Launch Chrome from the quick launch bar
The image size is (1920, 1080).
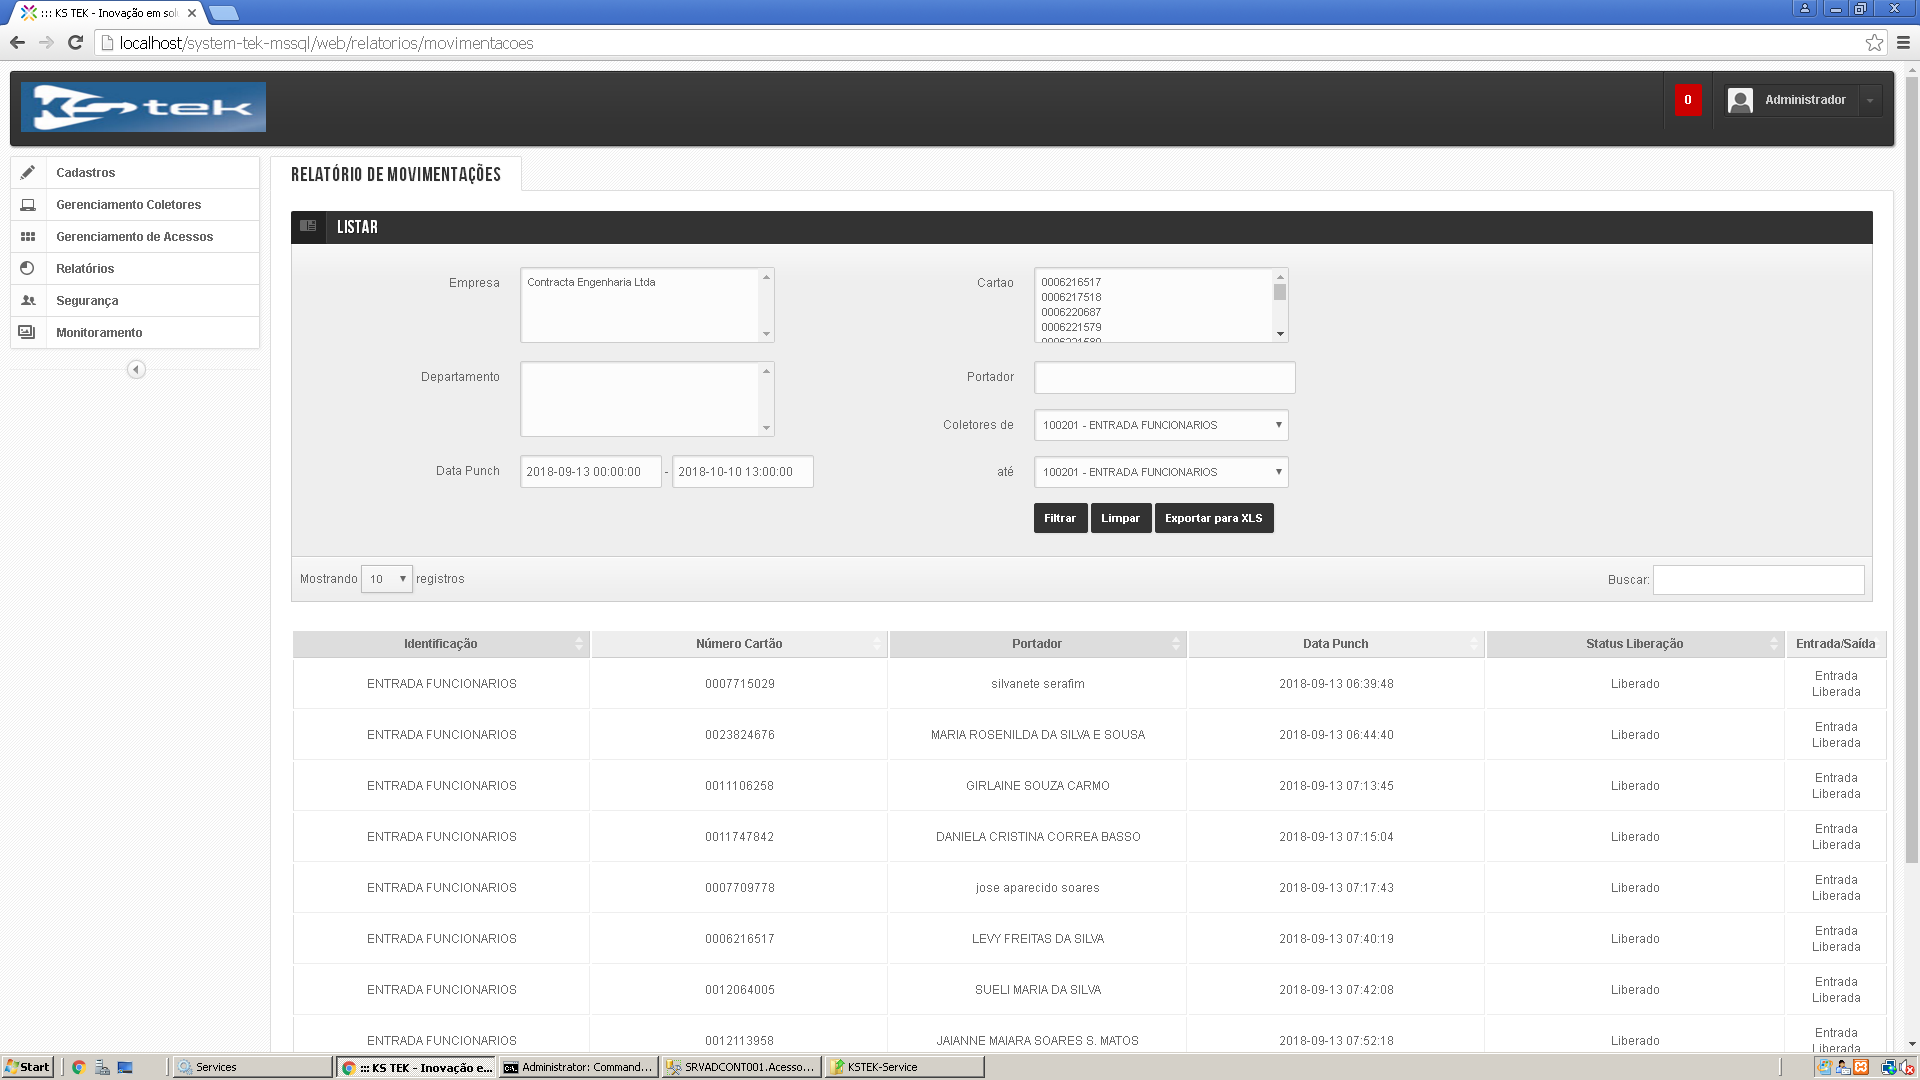[x=78, y=1067]
